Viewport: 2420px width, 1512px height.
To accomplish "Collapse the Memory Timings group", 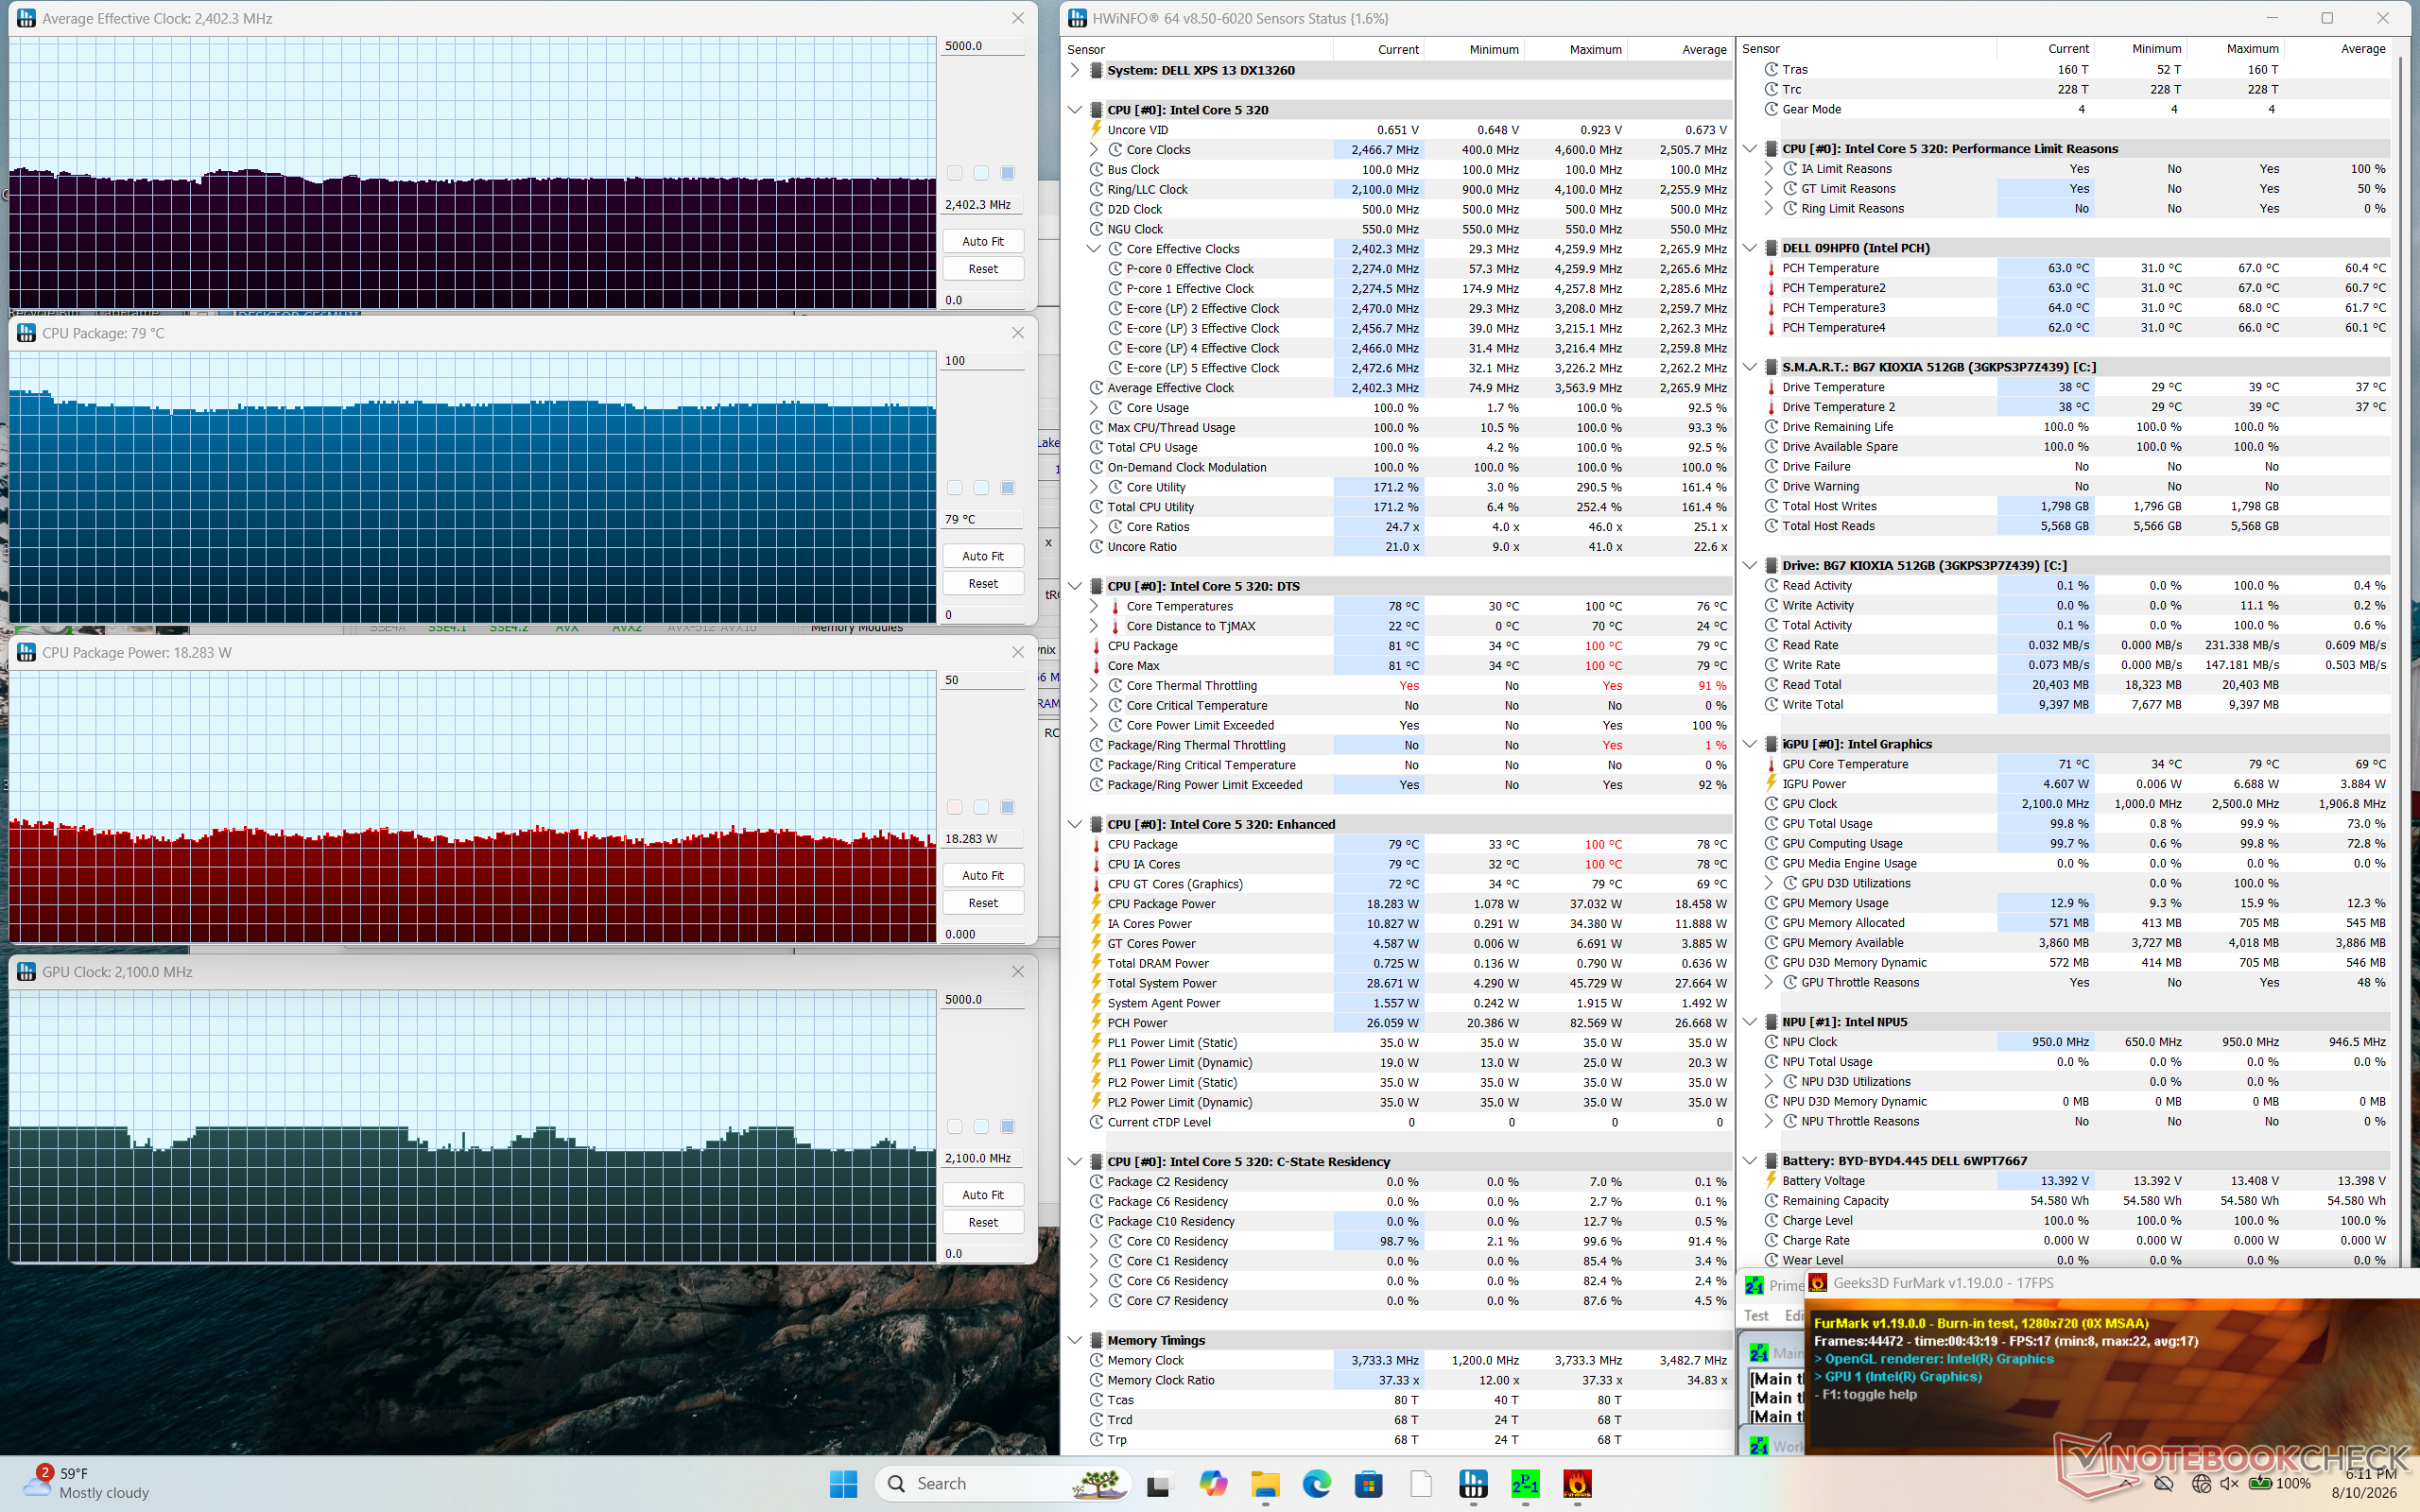I will [x=1075, y=1340].
